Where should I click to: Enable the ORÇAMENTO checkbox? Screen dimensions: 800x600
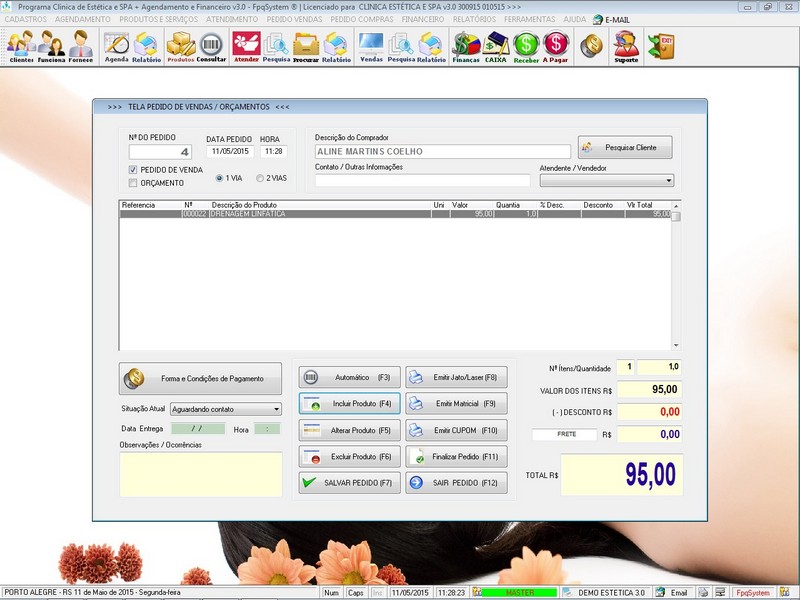tap(133, 183)
